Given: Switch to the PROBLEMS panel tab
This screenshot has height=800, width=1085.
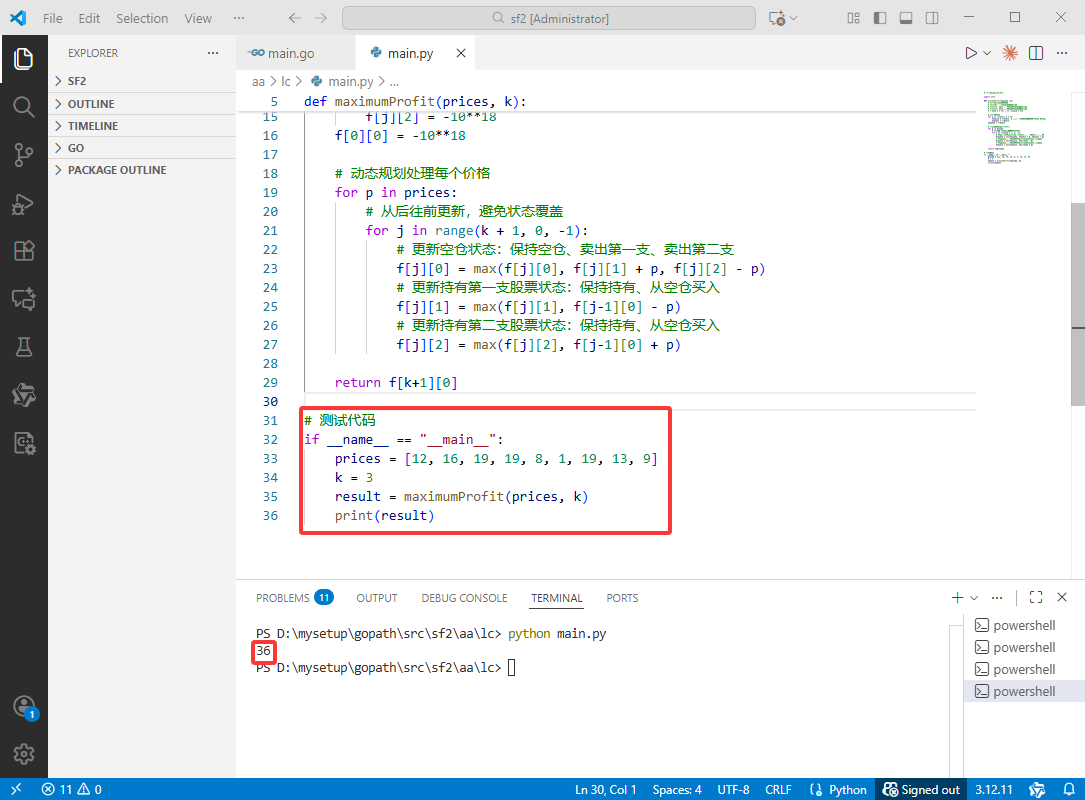Looking at the screenshot, I should pos(294,598).
